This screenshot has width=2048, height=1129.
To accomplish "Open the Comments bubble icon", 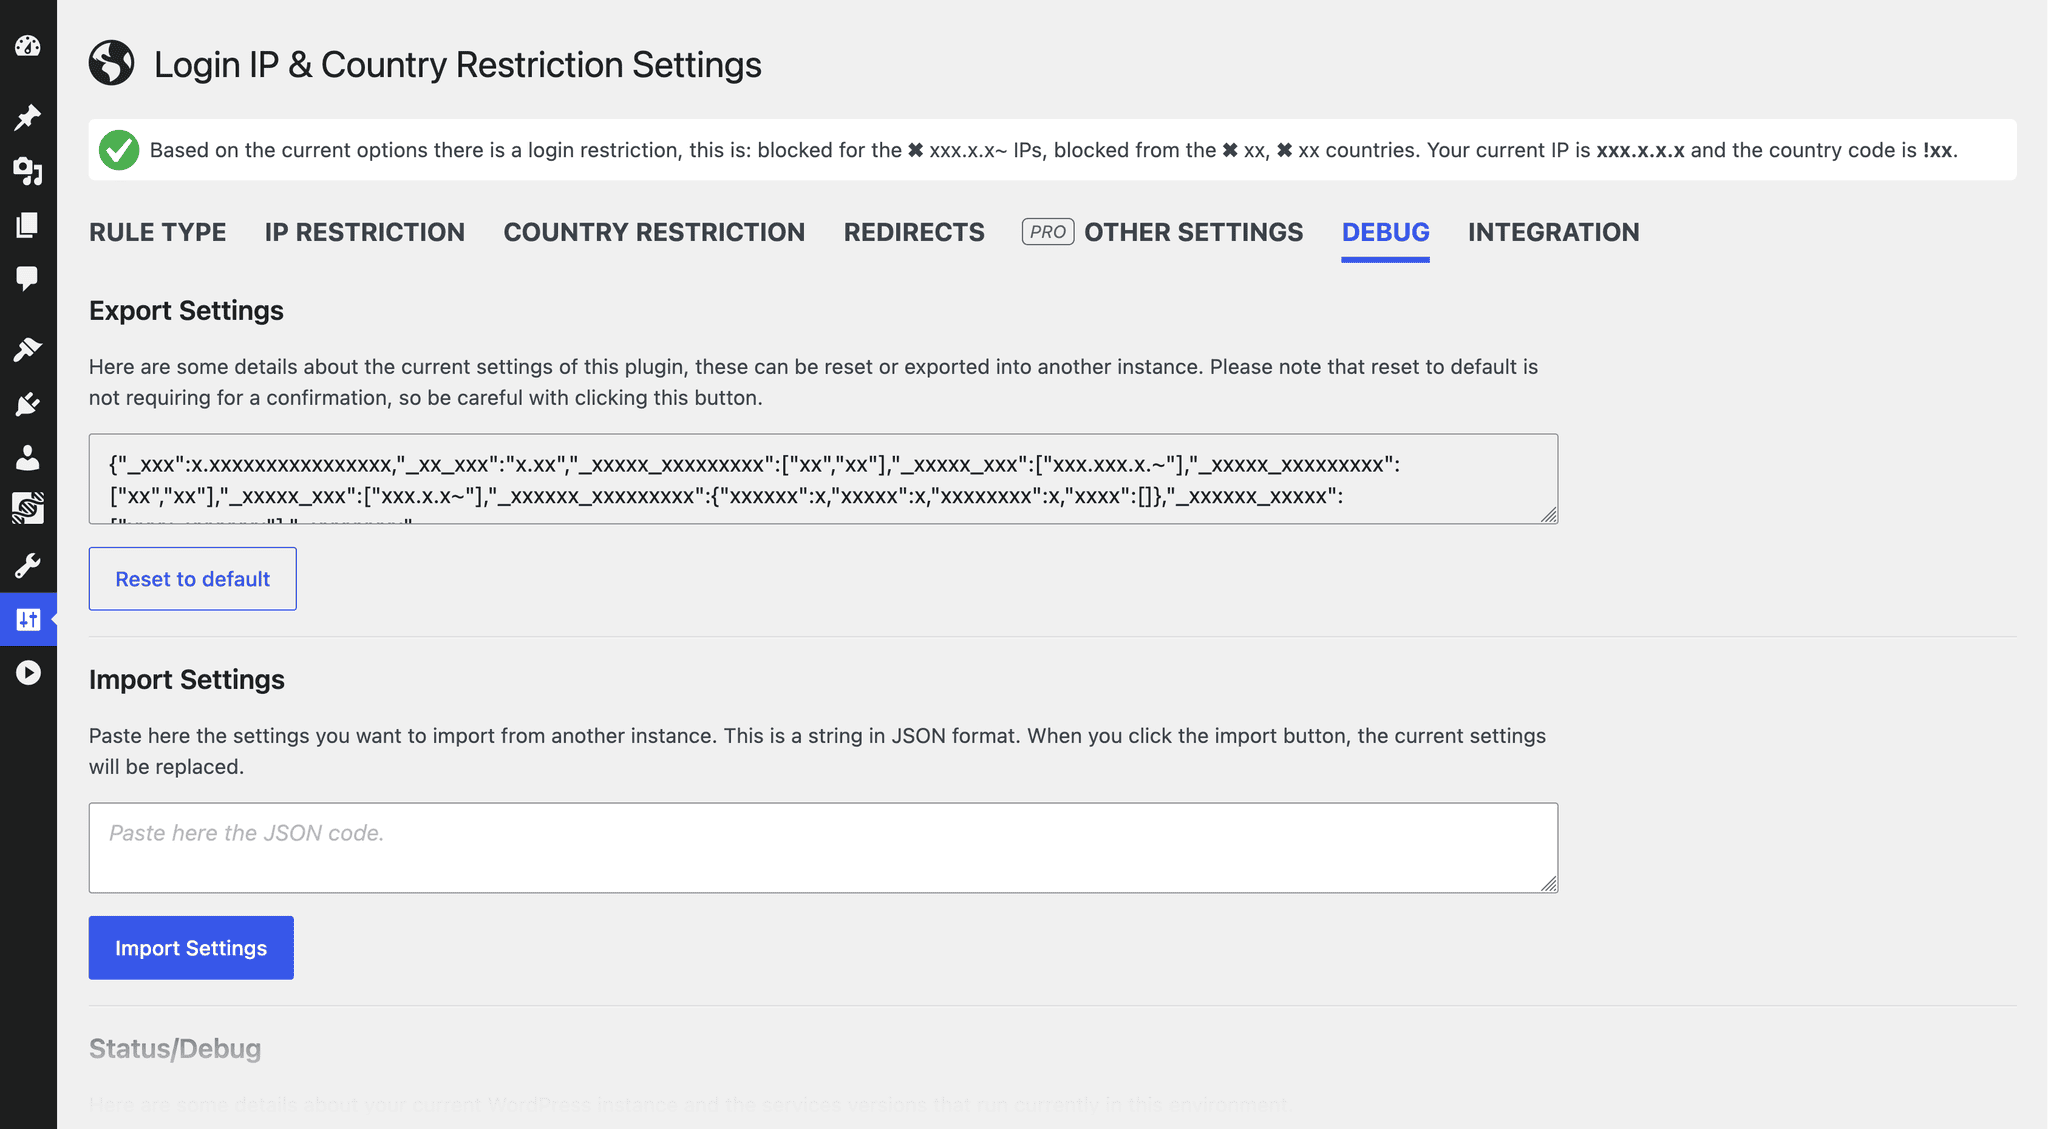I will point(28,279).
